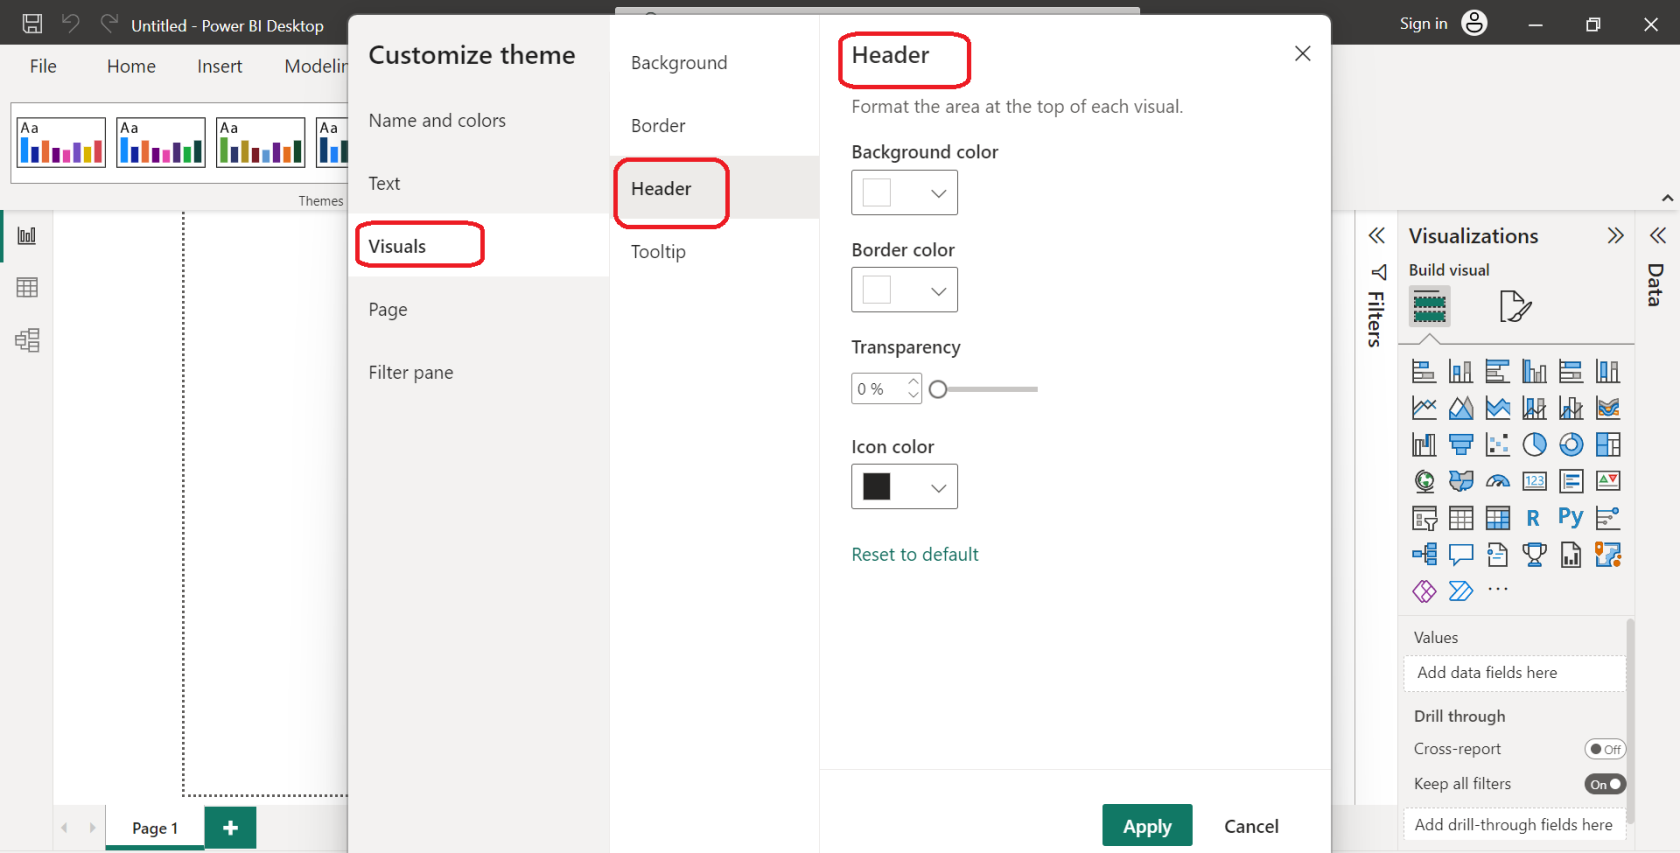Select the slicer visual icon

[1424, 518]
